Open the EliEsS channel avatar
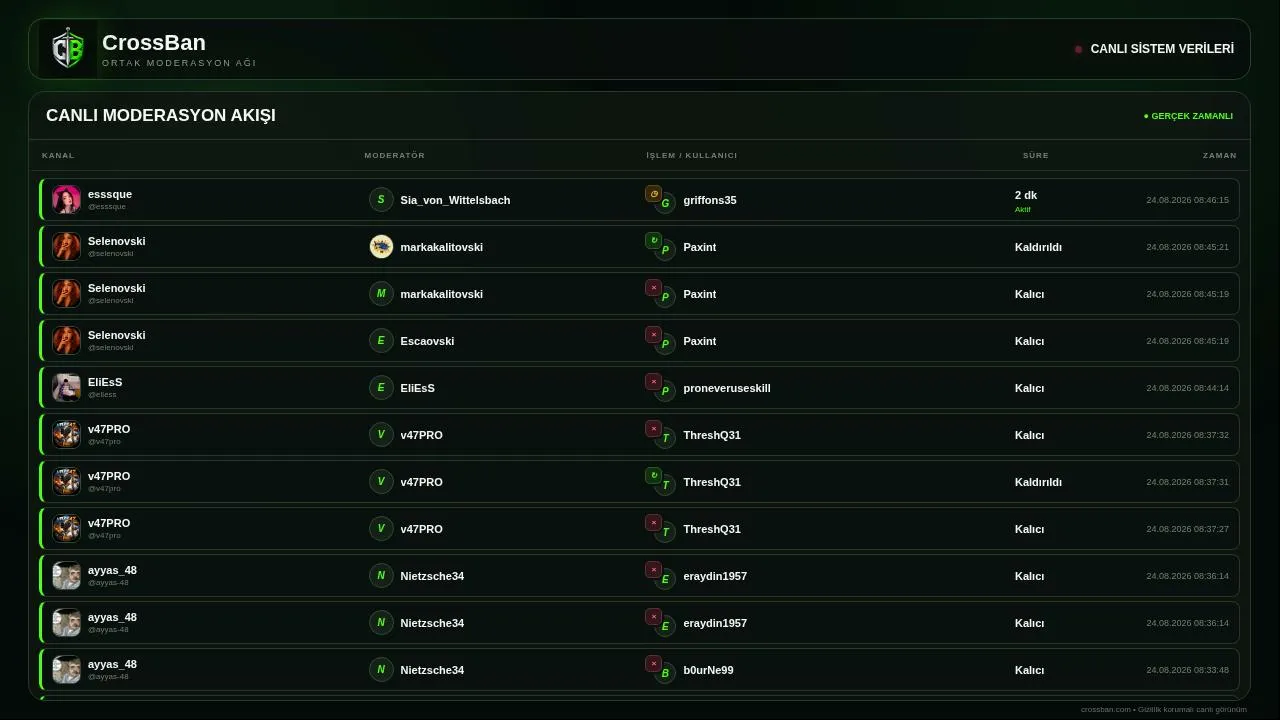This screenshot has width=1280, height=720. (x=66, y=388)
